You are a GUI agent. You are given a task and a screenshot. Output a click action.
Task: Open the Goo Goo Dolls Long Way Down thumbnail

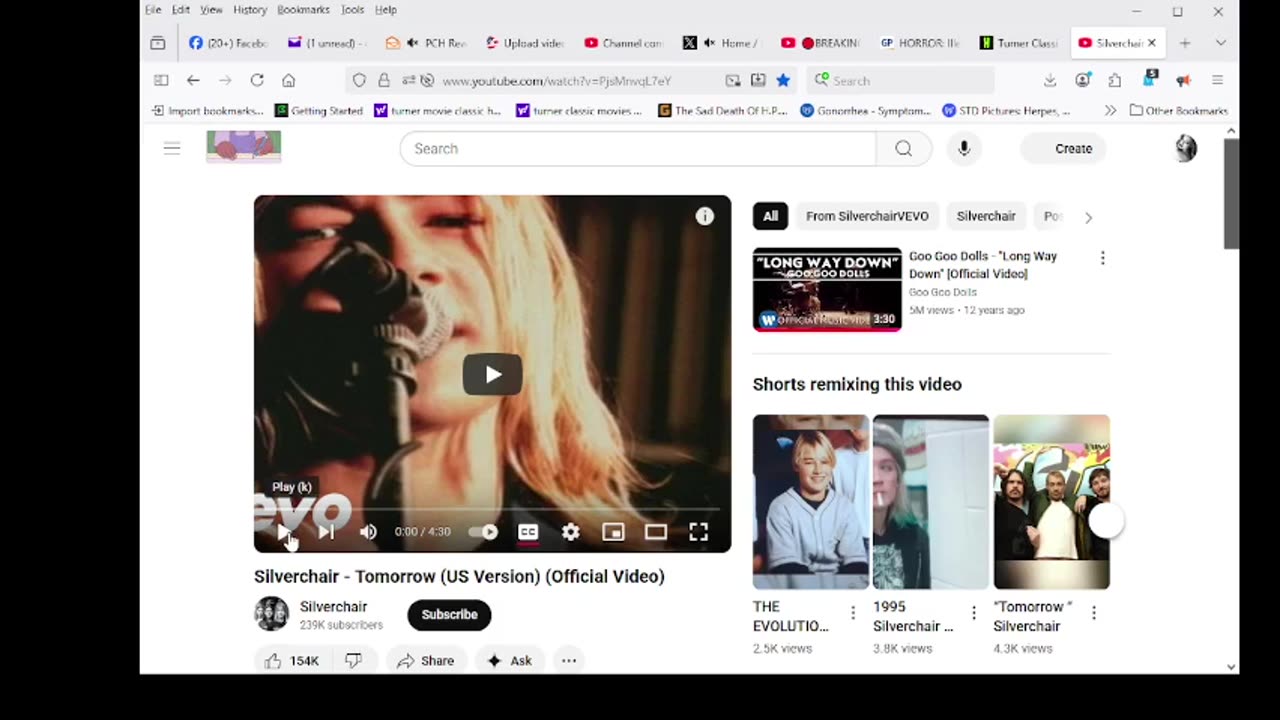click(827, 289)
